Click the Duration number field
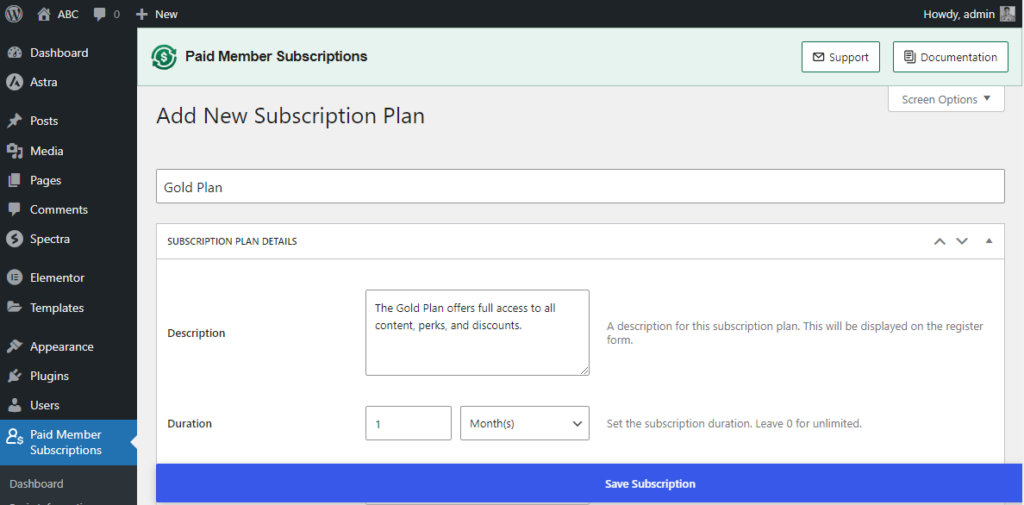Image resolution: width=1024 pixels, height=505 pixels. tap(408, 423)
